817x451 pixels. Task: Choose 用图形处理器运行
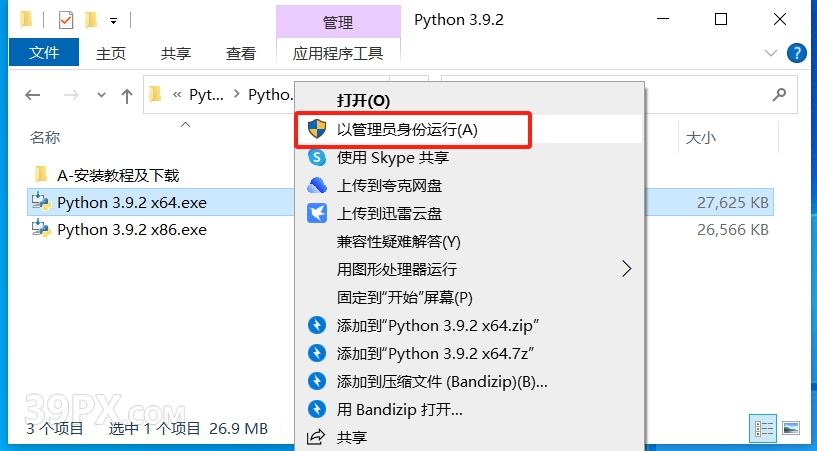click(469, 269)
